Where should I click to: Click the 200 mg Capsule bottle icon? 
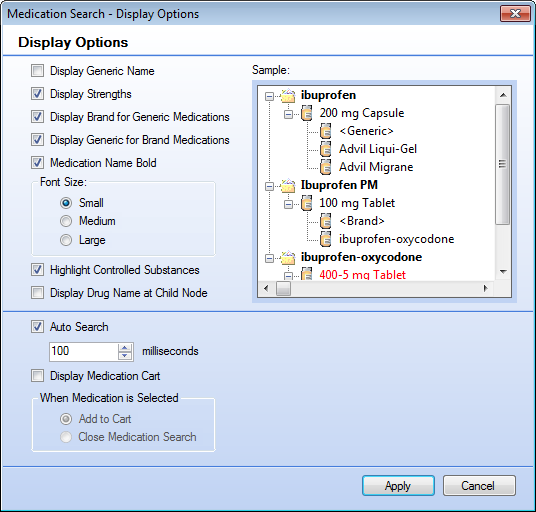pos(307,113)
